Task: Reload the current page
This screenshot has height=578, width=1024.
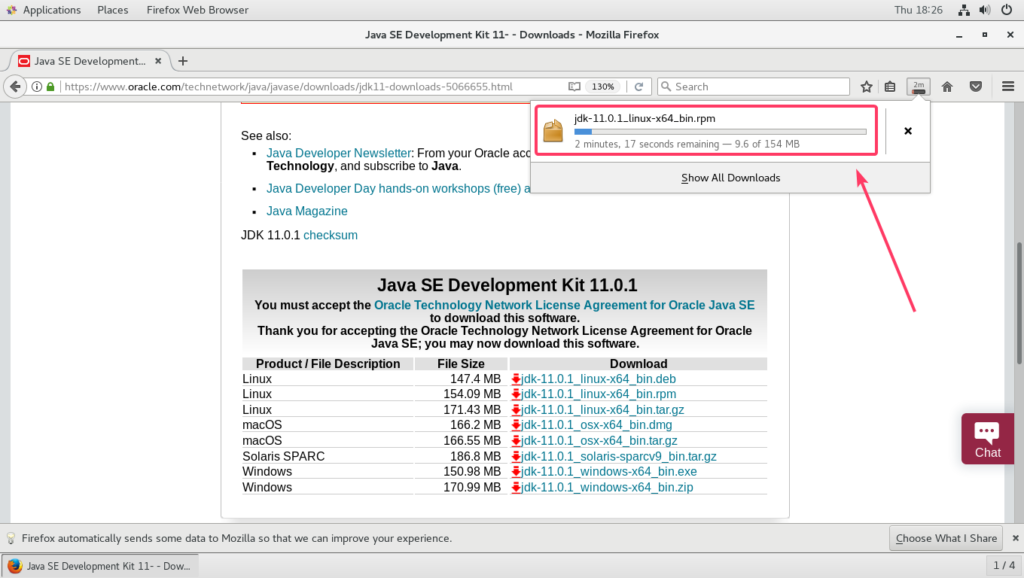Action: [639, 86]
